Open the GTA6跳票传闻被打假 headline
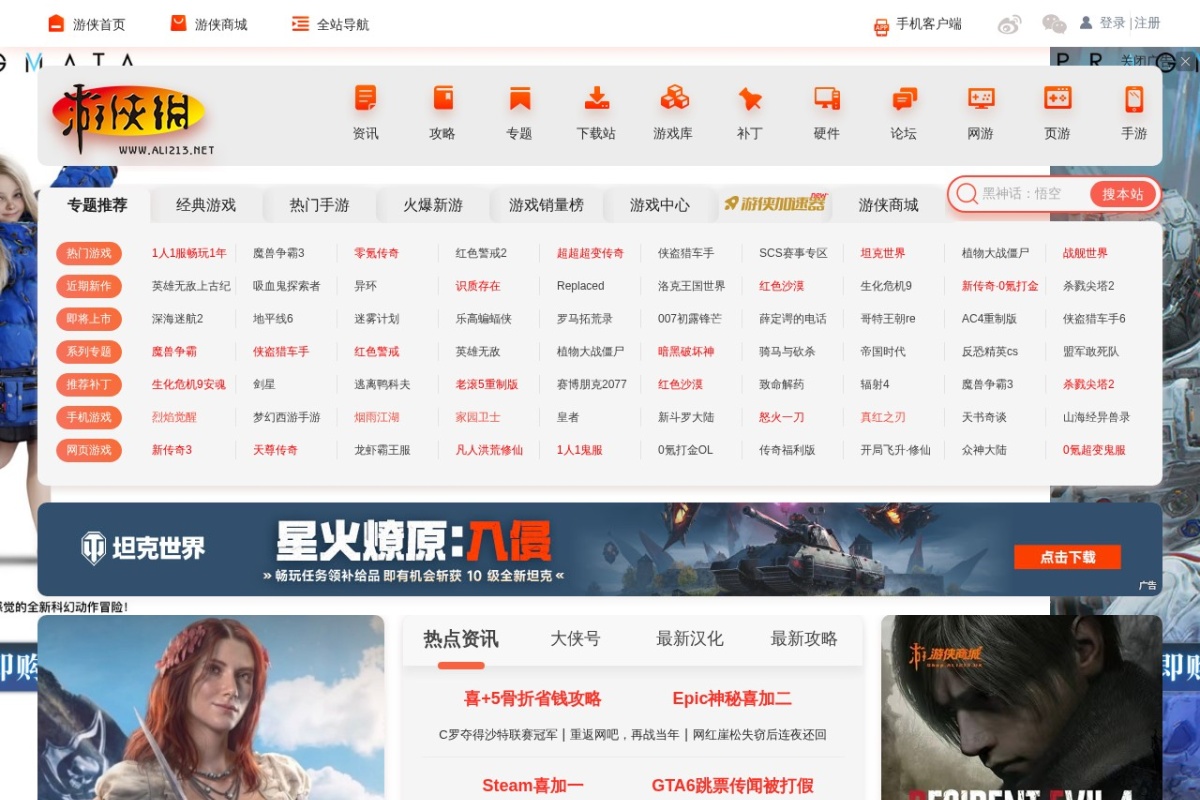The image size is (1200, 800). coord(732,786)
